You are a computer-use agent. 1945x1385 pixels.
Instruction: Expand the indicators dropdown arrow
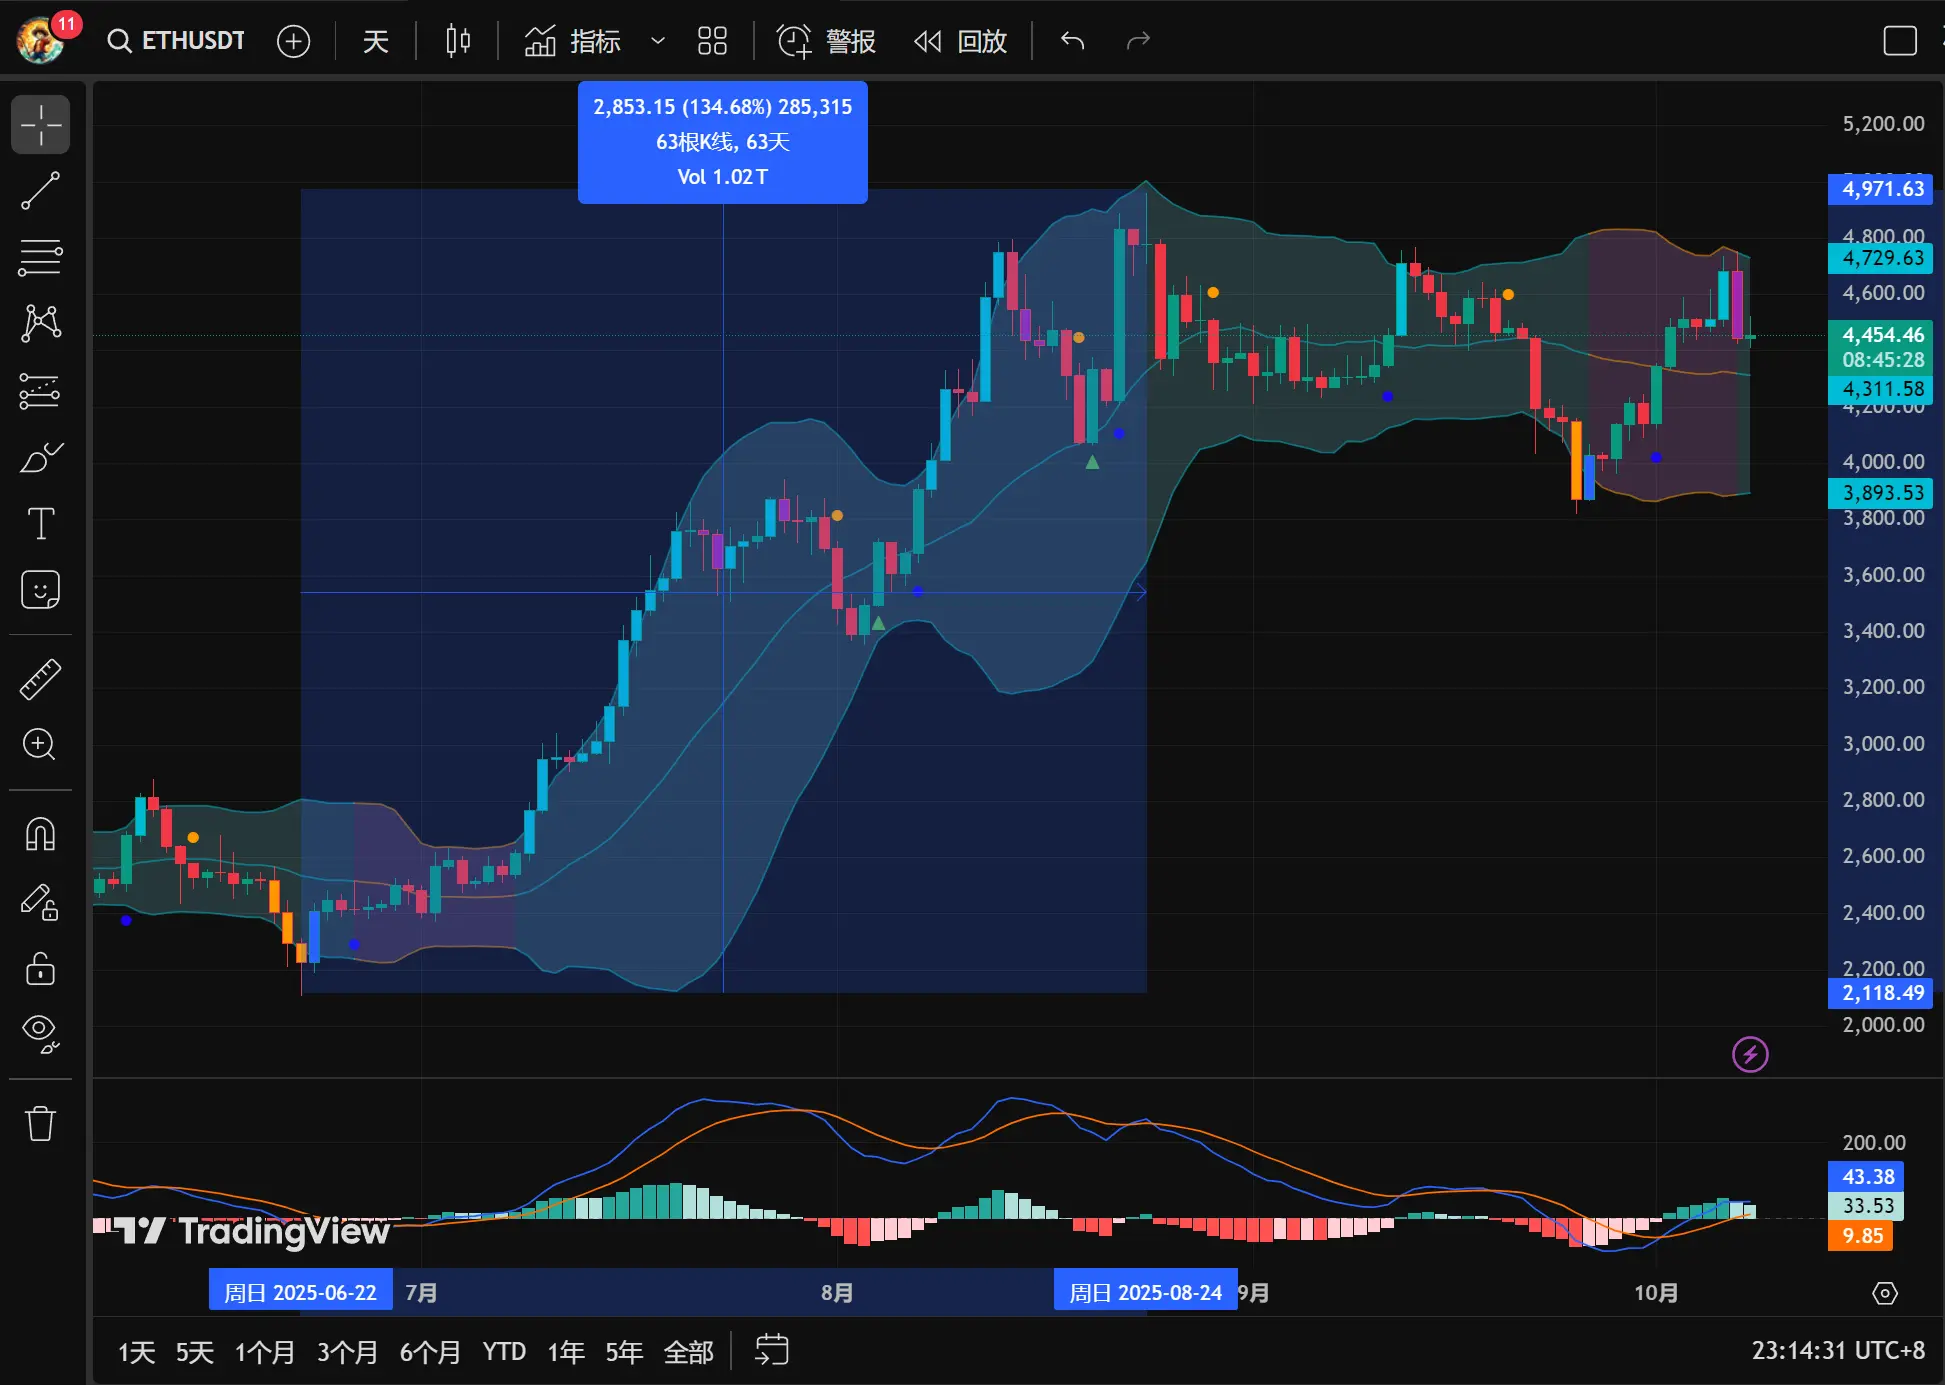(x=657, y=41)
